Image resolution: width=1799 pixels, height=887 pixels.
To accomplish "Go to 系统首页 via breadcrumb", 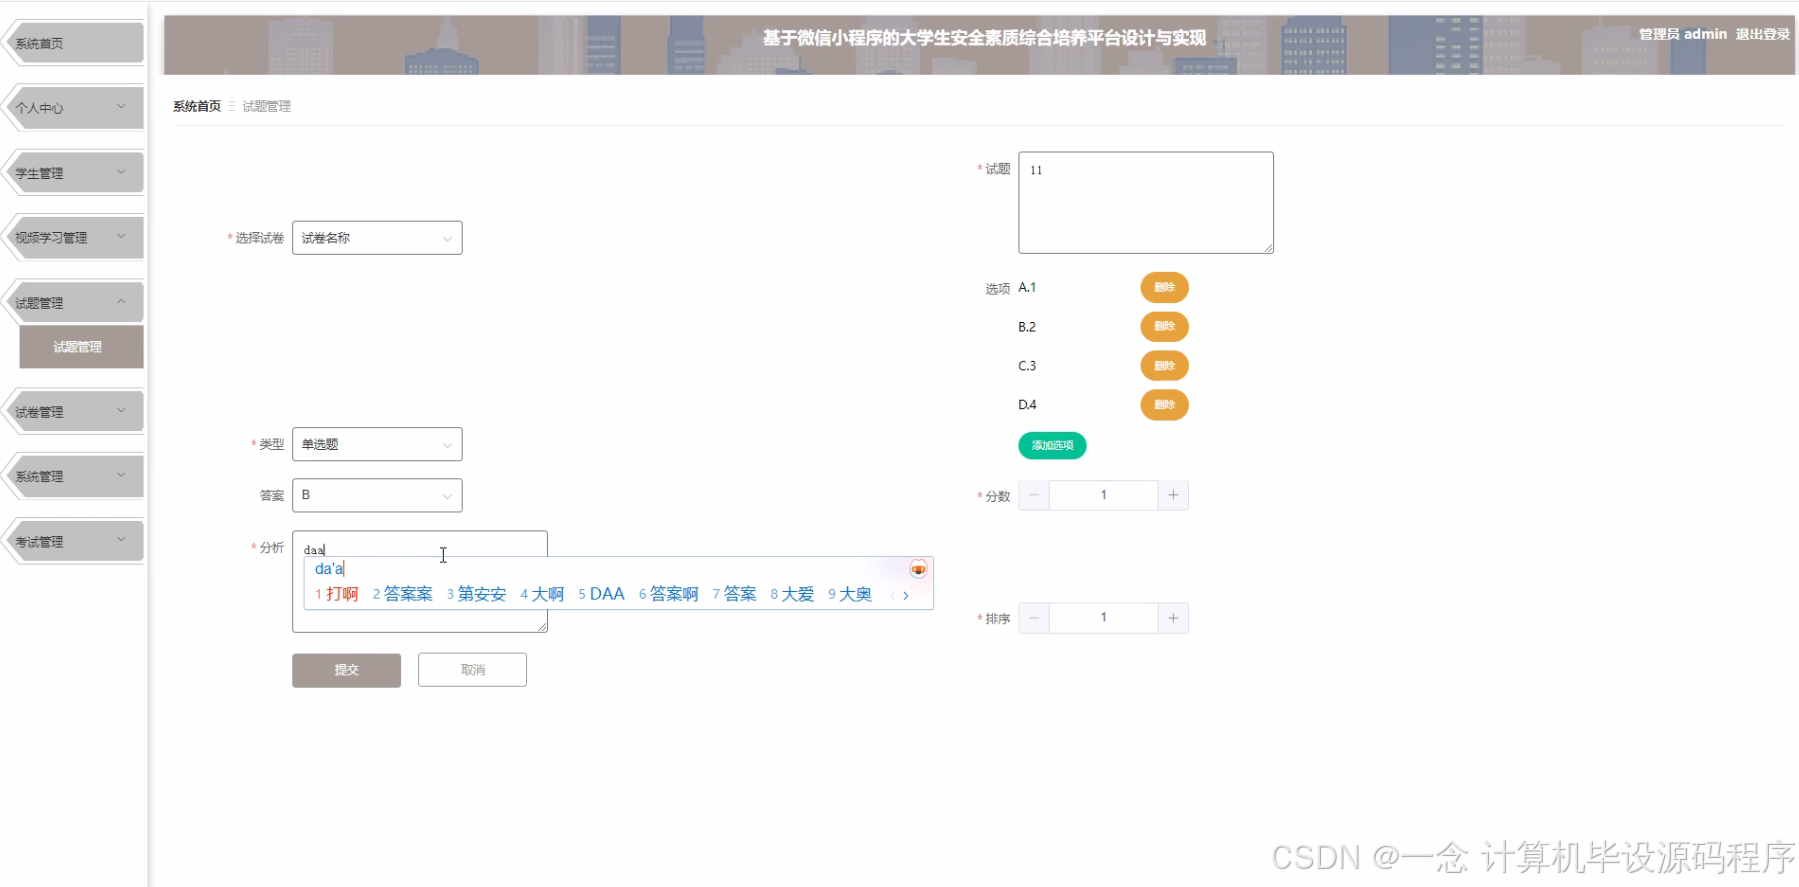I will [197, 106].
